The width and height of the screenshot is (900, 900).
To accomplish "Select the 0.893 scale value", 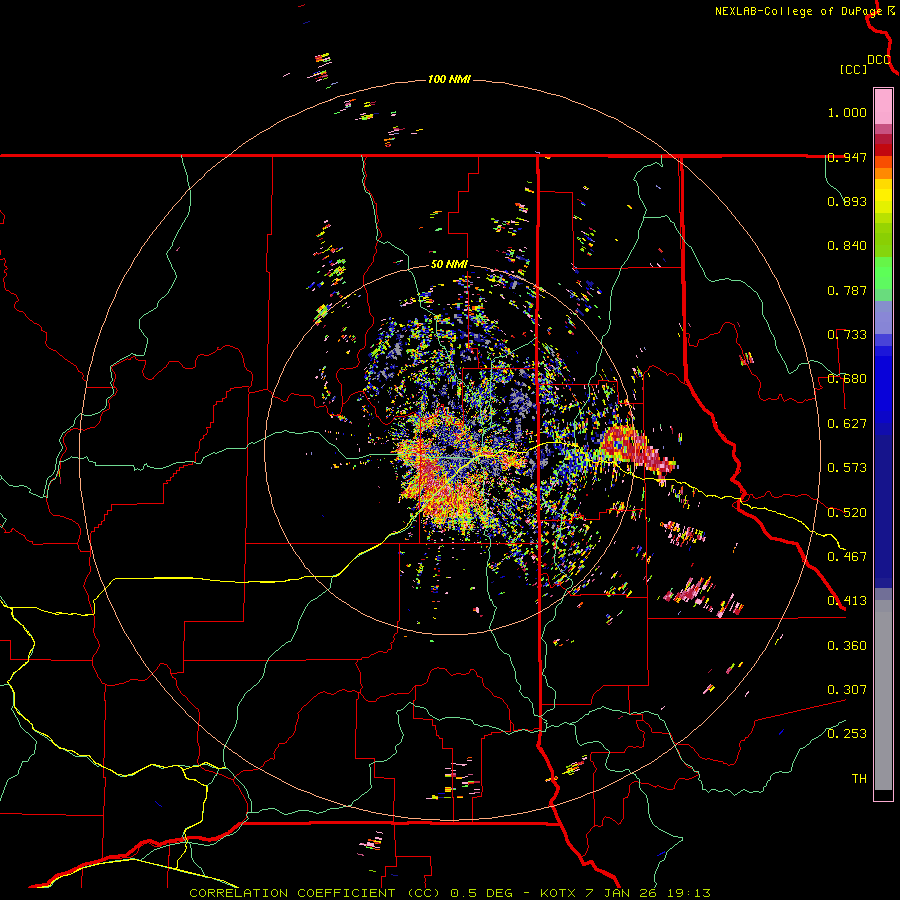I will pos(847,201).
